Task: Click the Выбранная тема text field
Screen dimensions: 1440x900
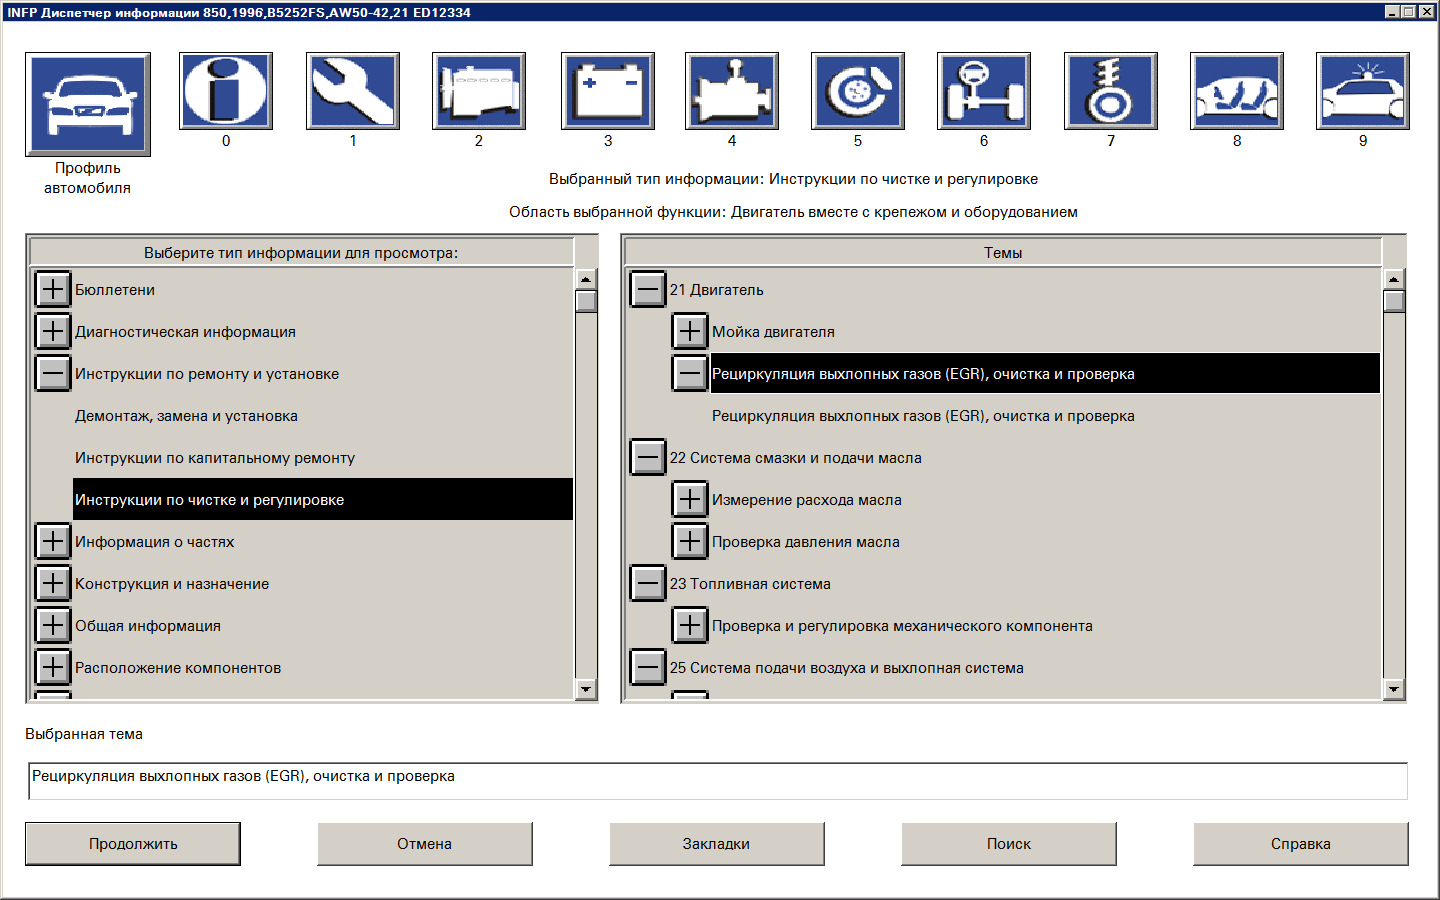Action: (x=717, y=781)
